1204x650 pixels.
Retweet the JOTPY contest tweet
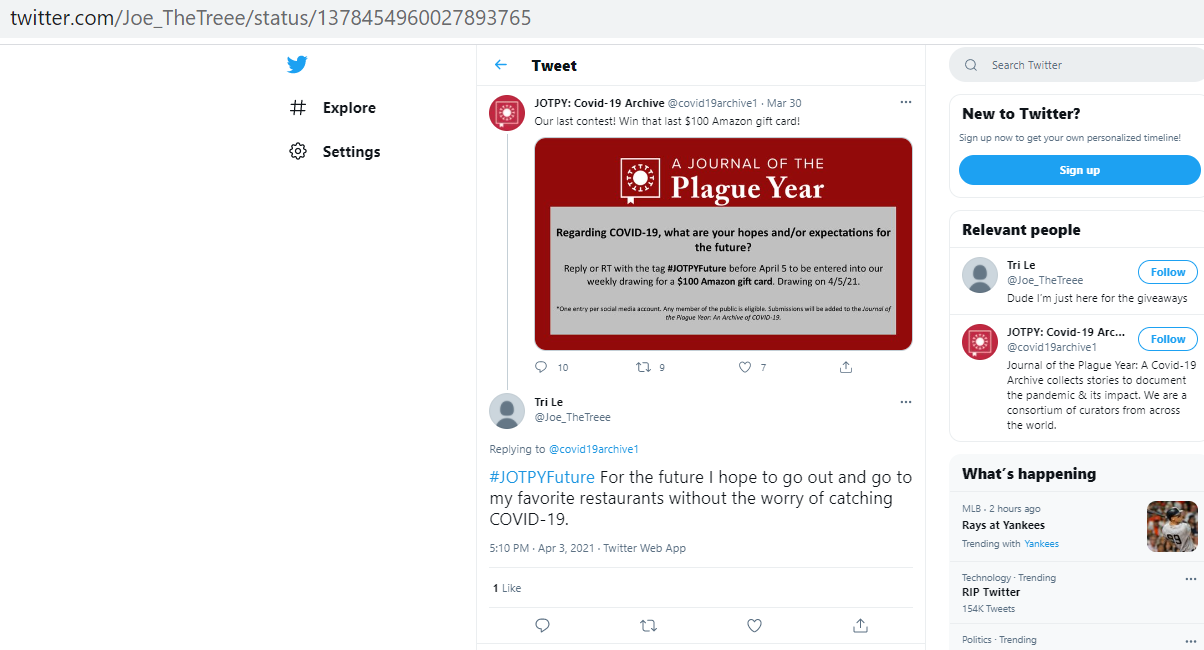[644, 367]
